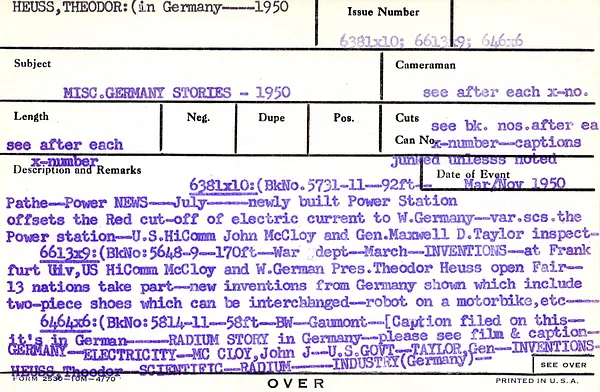Viewport: 600px width, 392px height.
Task: Click the SEE OVER box
Action: [563, 365]
